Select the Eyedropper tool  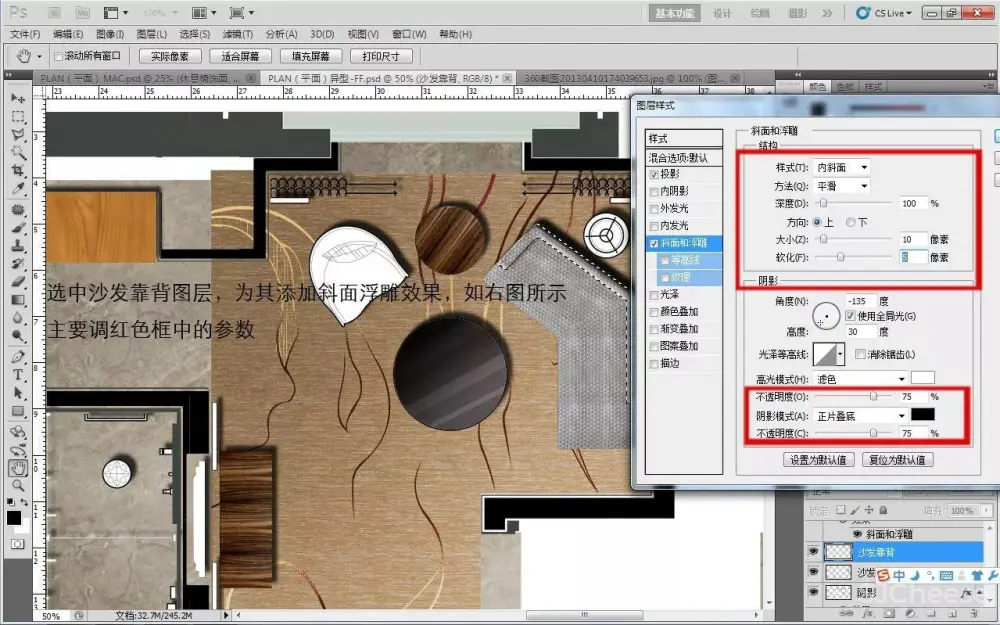click(18, 189)
